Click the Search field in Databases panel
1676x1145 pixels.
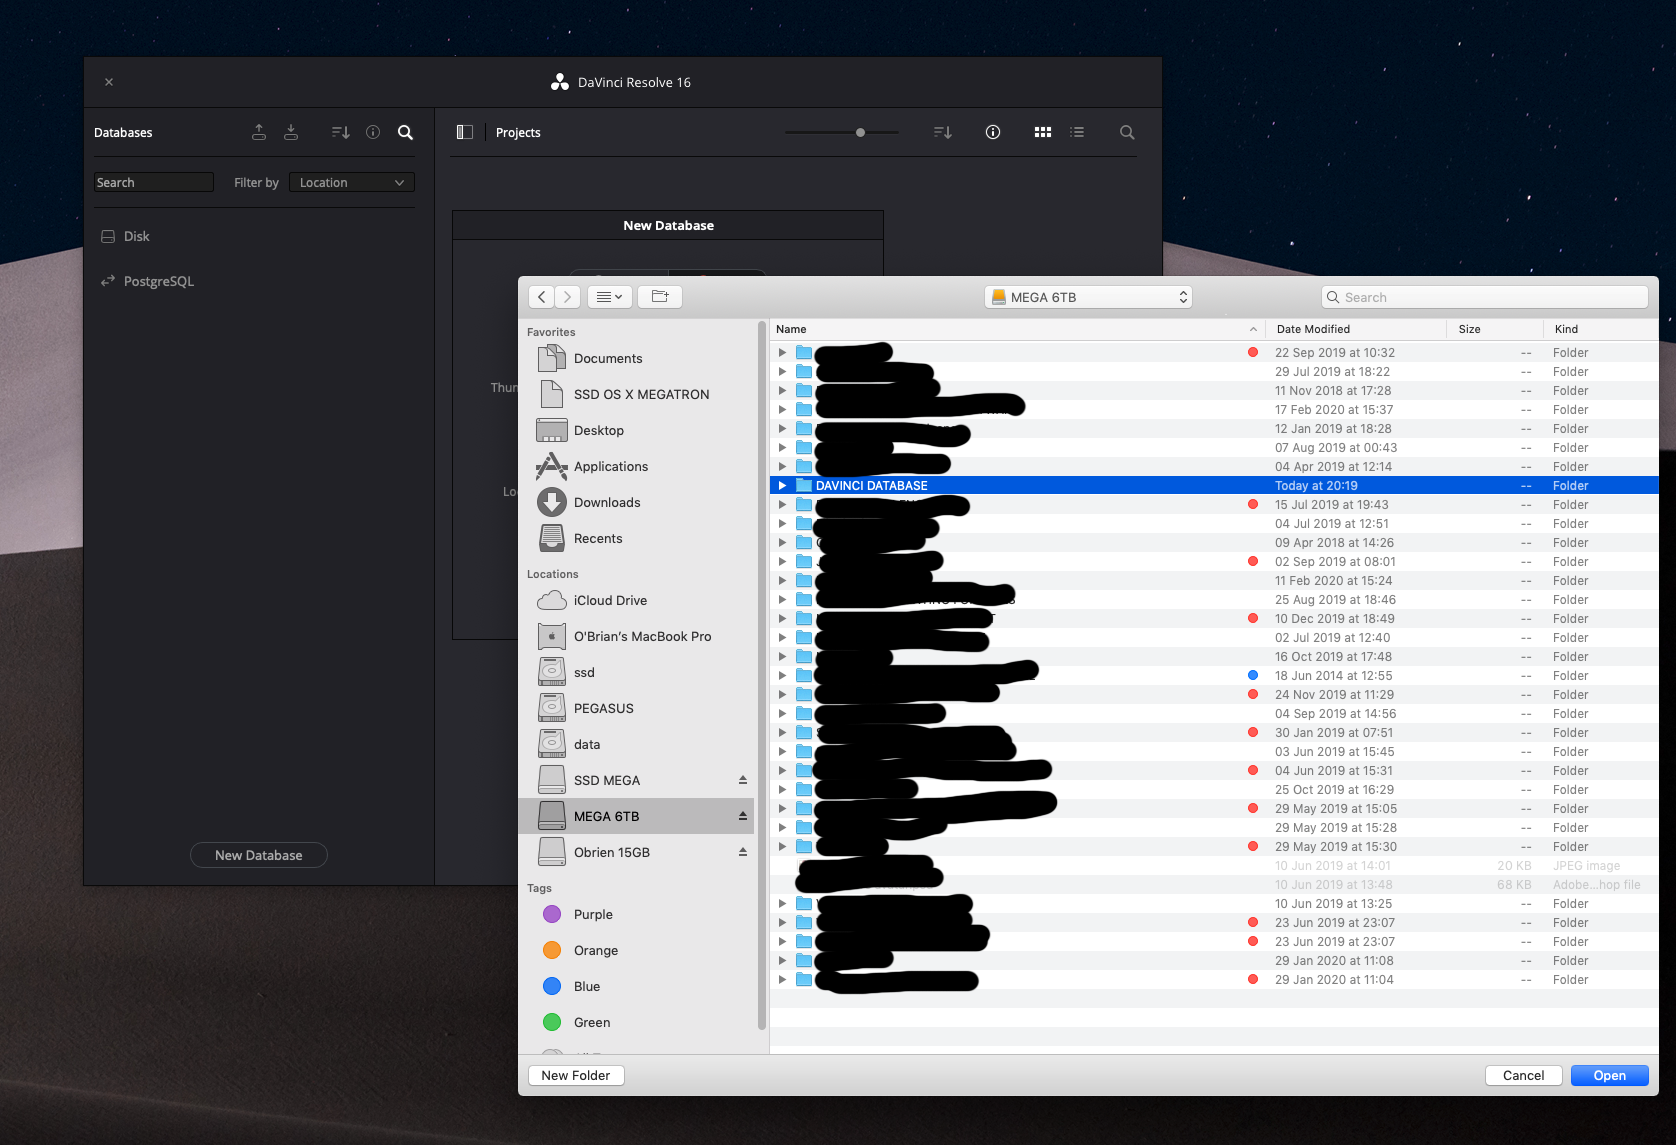[x=154, y=182]
